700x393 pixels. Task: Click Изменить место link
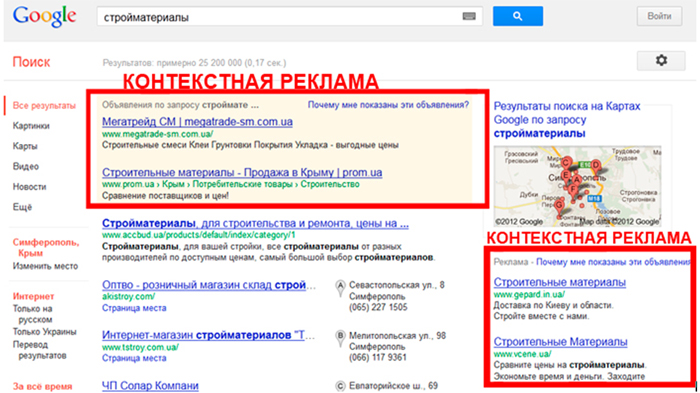tap(45, 266)
